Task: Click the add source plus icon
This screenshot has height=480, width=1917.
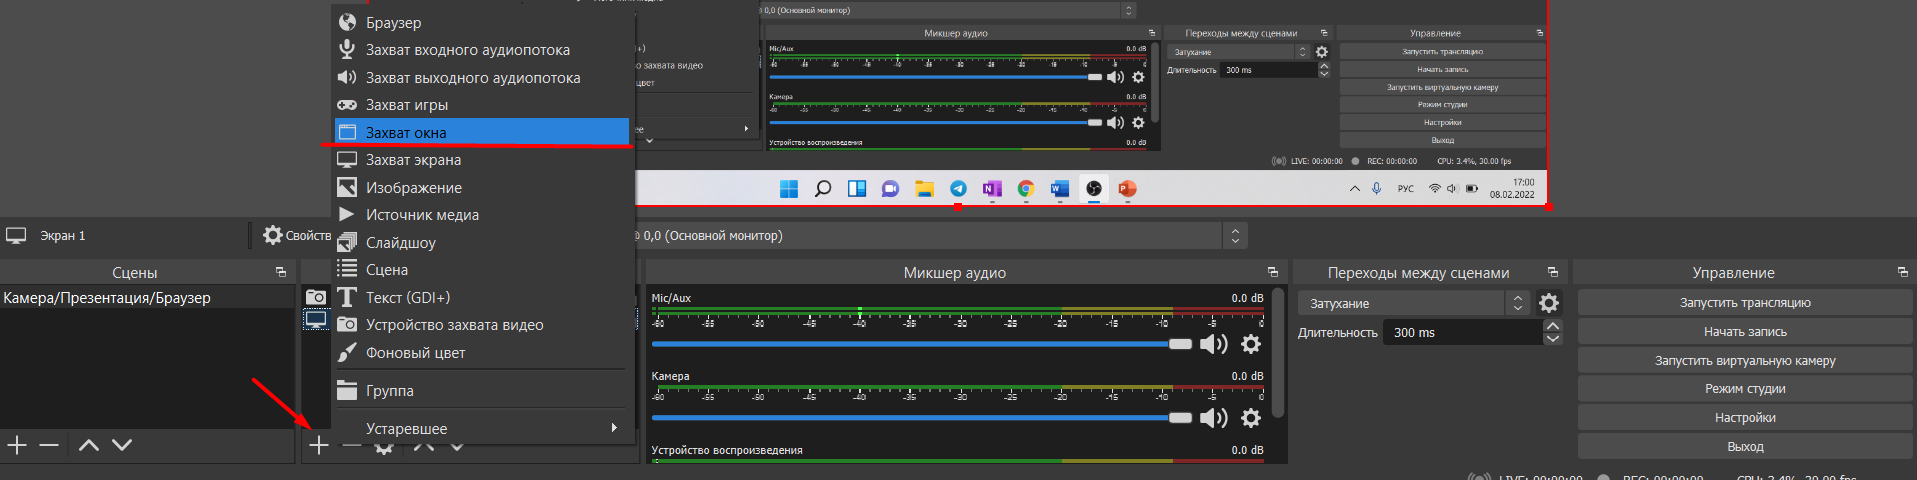Action: pyautogui.click(x=318, y=445)
